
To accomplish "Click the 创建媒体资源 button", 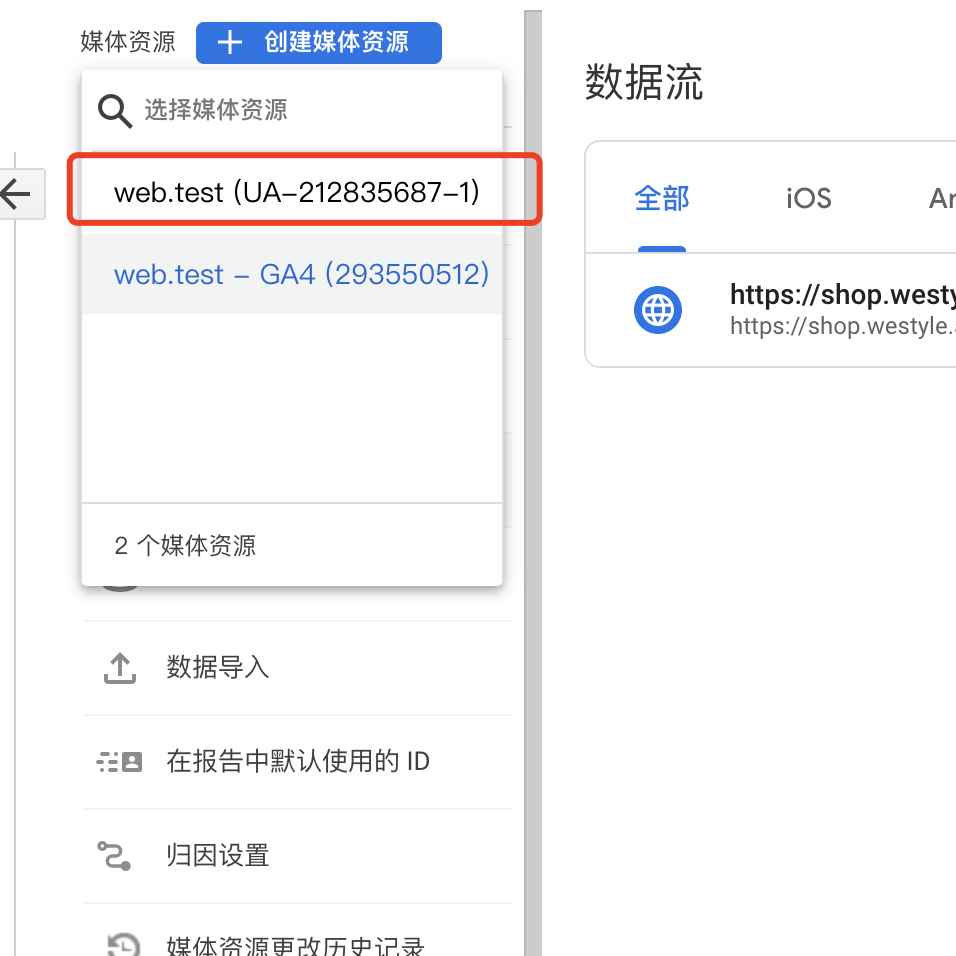I will [318, 43].
